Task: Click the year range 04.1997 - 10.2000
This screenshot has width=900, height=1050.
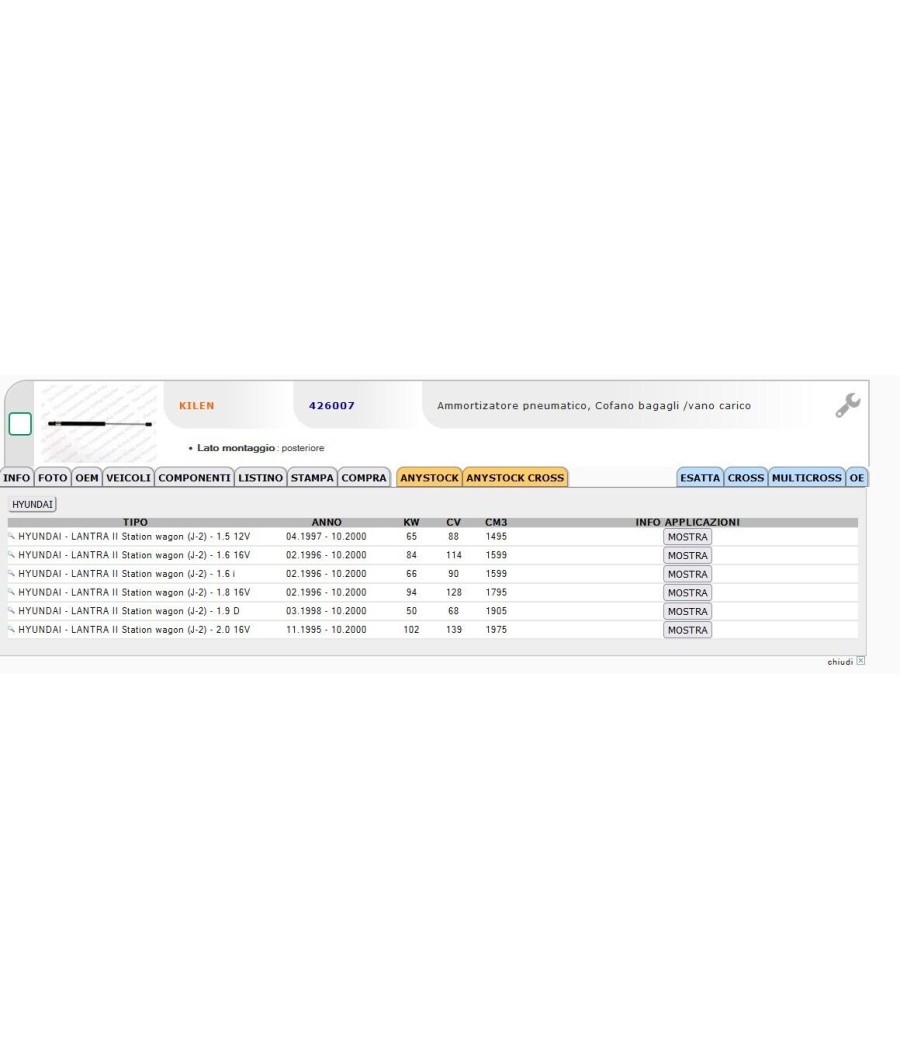Action: coord(326,536)
